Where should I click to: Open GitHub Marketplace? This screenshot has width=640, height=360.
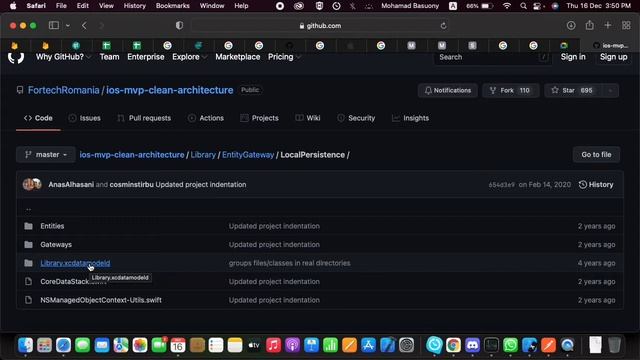(x=238, y=57)
